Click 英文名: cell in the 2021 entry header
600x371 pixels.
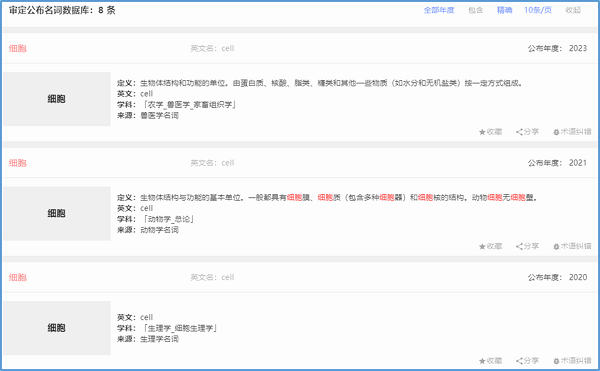212,163
